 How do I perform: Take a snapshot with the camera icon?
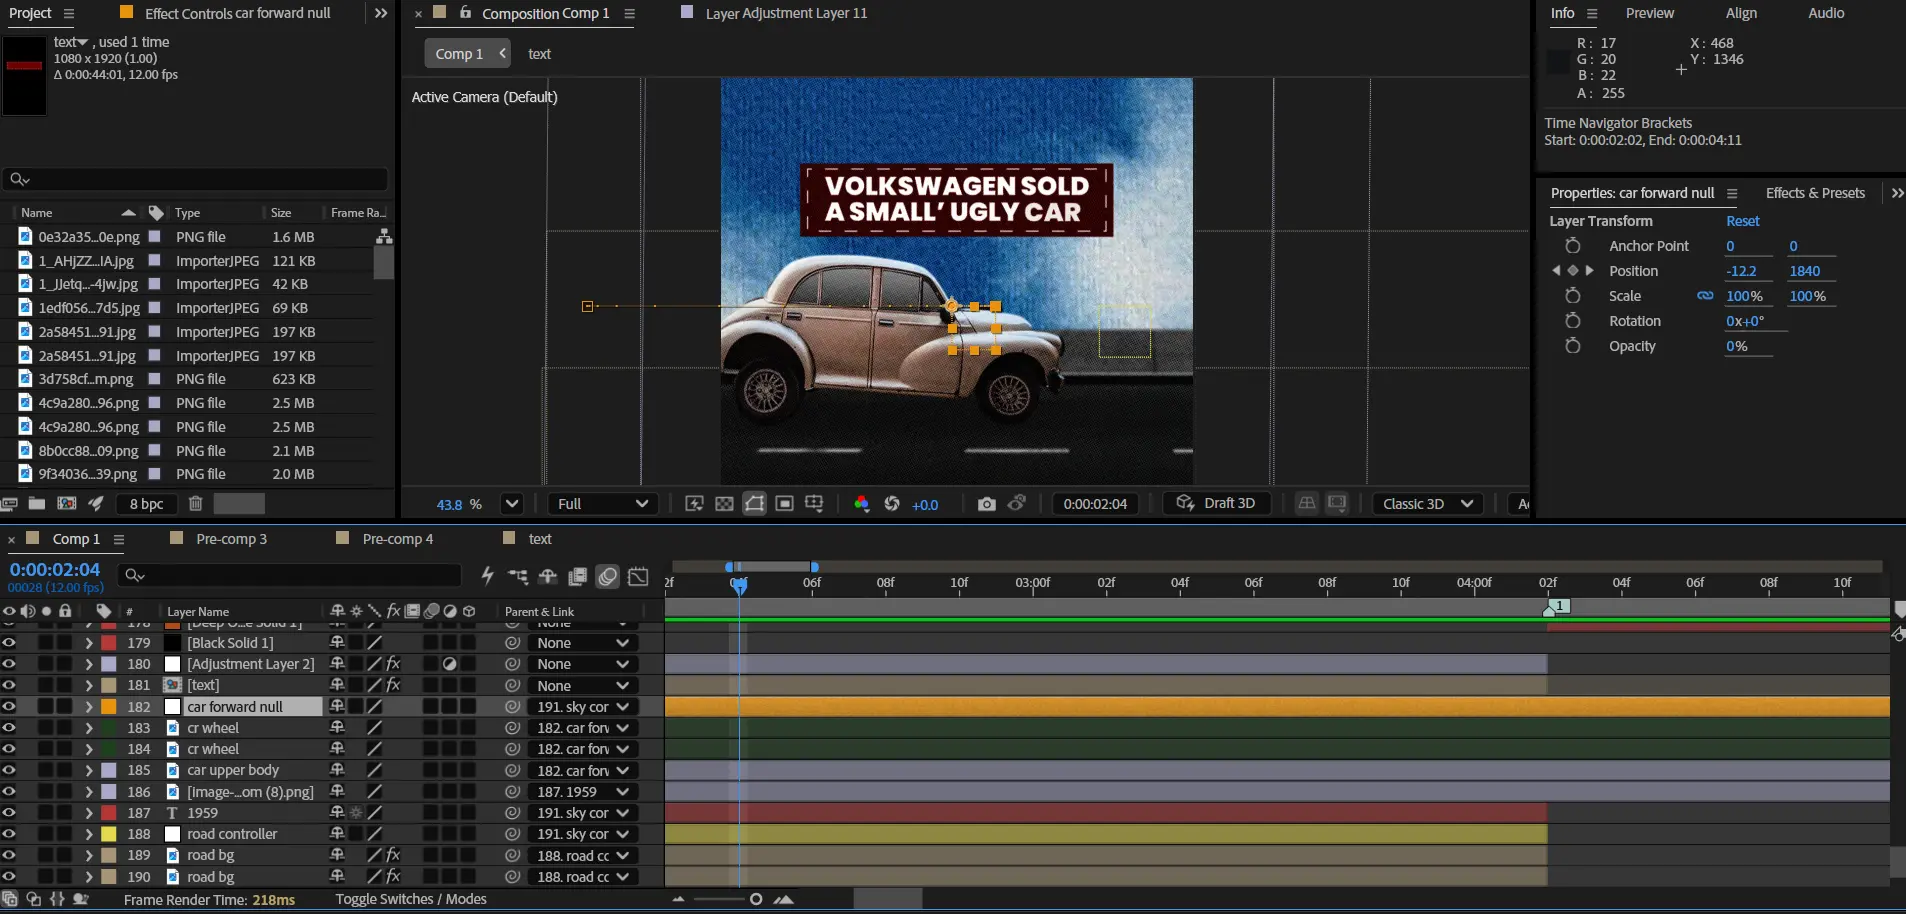986,504
